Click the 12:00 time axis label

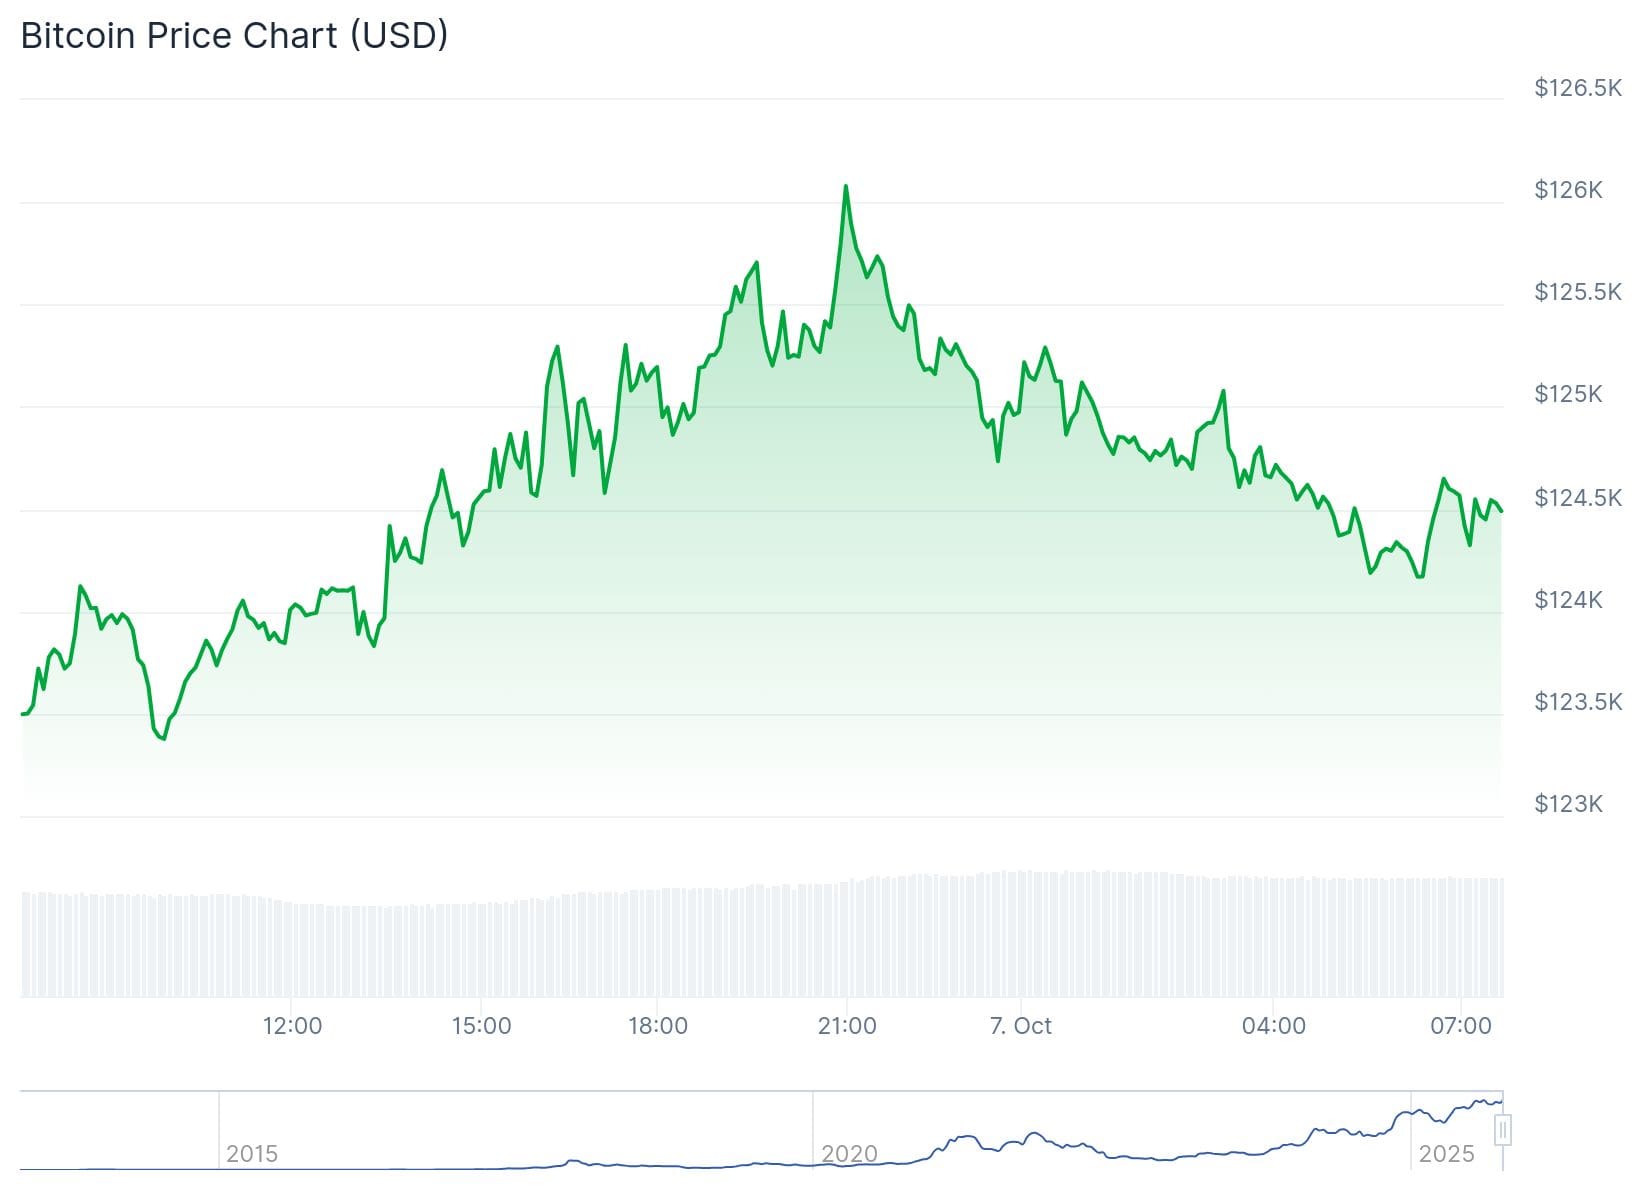(292, 1026)
